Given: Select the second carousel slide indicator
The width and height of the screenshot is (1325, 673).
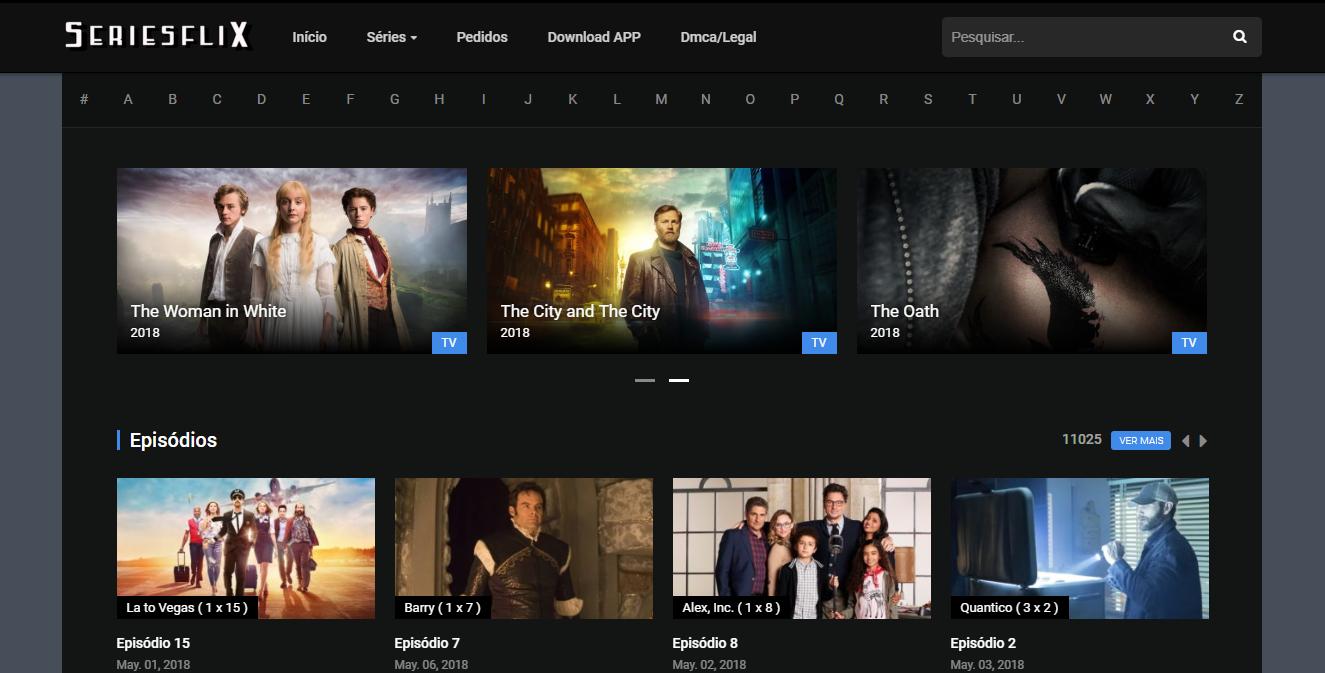Looking at the screenshot, I should (x=679, y=380).
